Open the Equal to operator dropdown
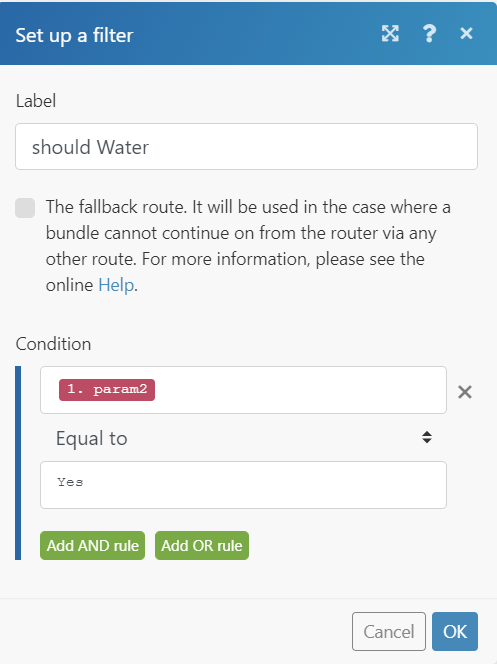Viewport: 497px width, 664px height. coord(243,438)
